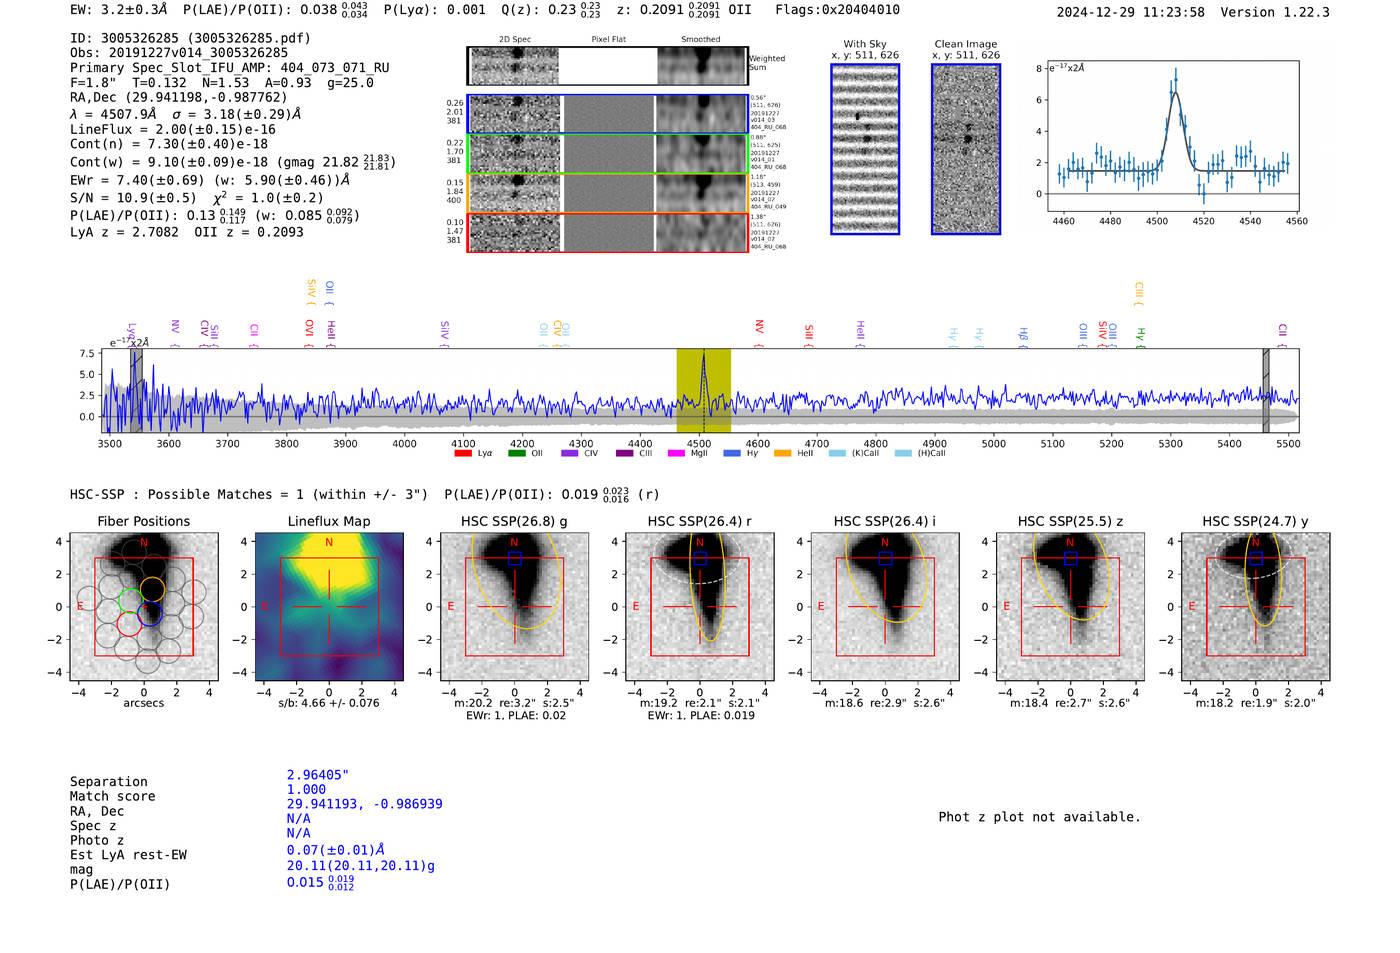This screenshot has width=1400, height=953.
Task: Click the EW: 3.2±0.3Å header value
Action: (119, 10)
